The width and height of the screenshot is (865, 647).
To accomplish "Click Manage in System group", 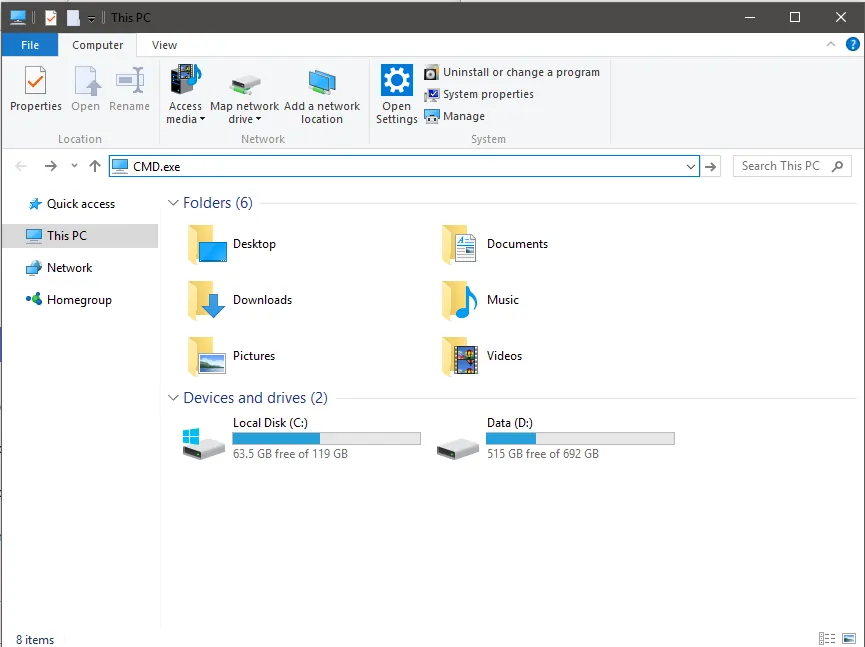I will point(455,116).
